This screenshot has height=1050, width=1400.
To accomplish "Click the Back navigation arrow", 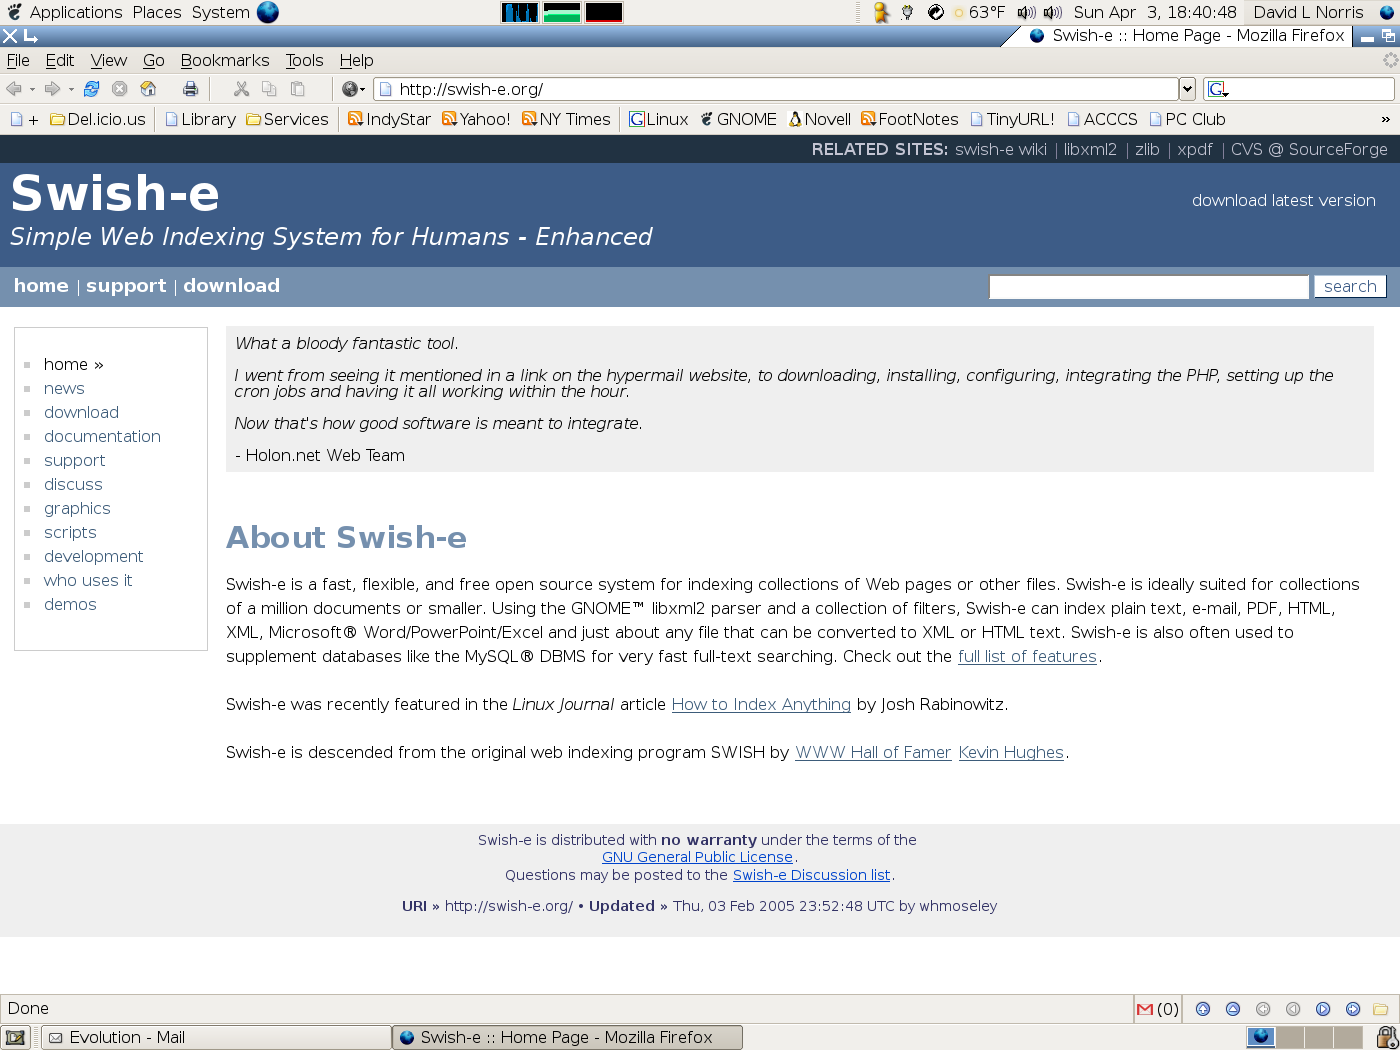I will coord(14,89).
